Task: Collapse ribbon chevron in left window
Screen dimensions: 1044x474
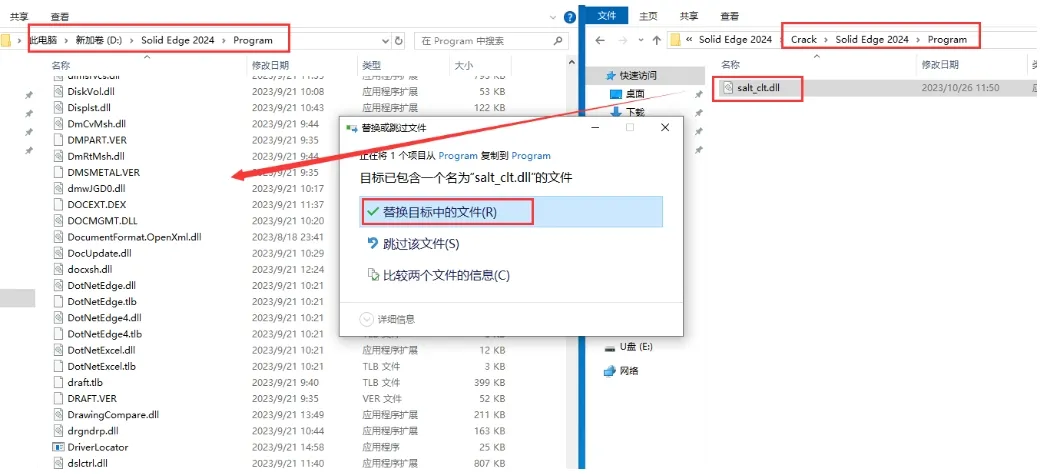Action: [x=553, y=17]
